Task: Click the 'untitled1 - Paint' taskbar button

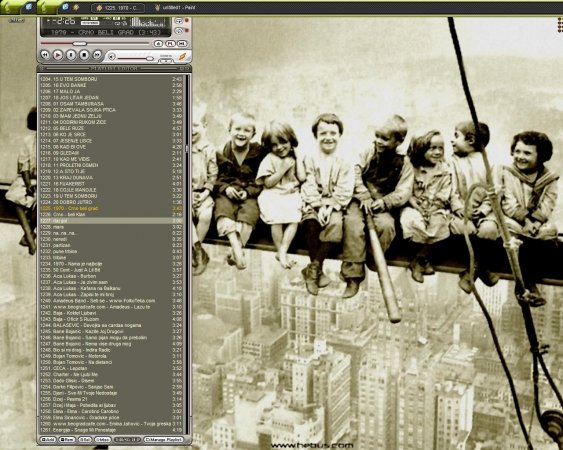Action: click(x=175, y=8)
